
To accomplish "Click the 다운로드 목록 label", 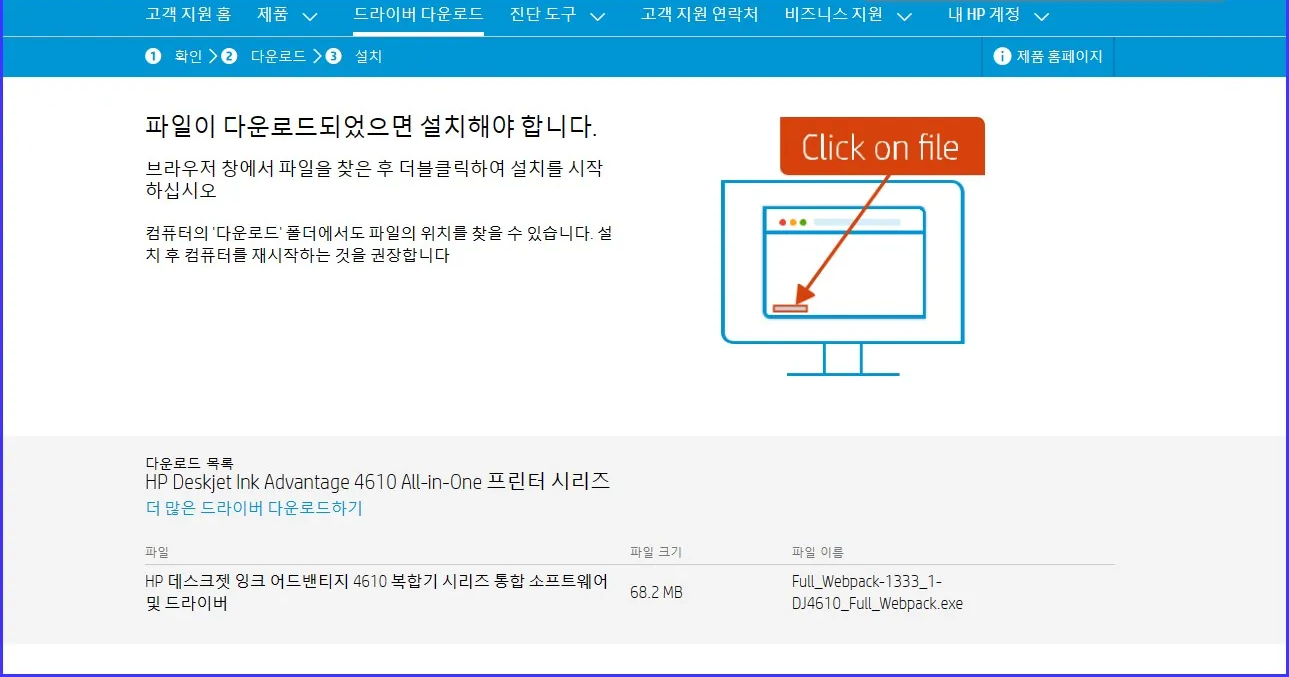I will [x=189, y=463].
